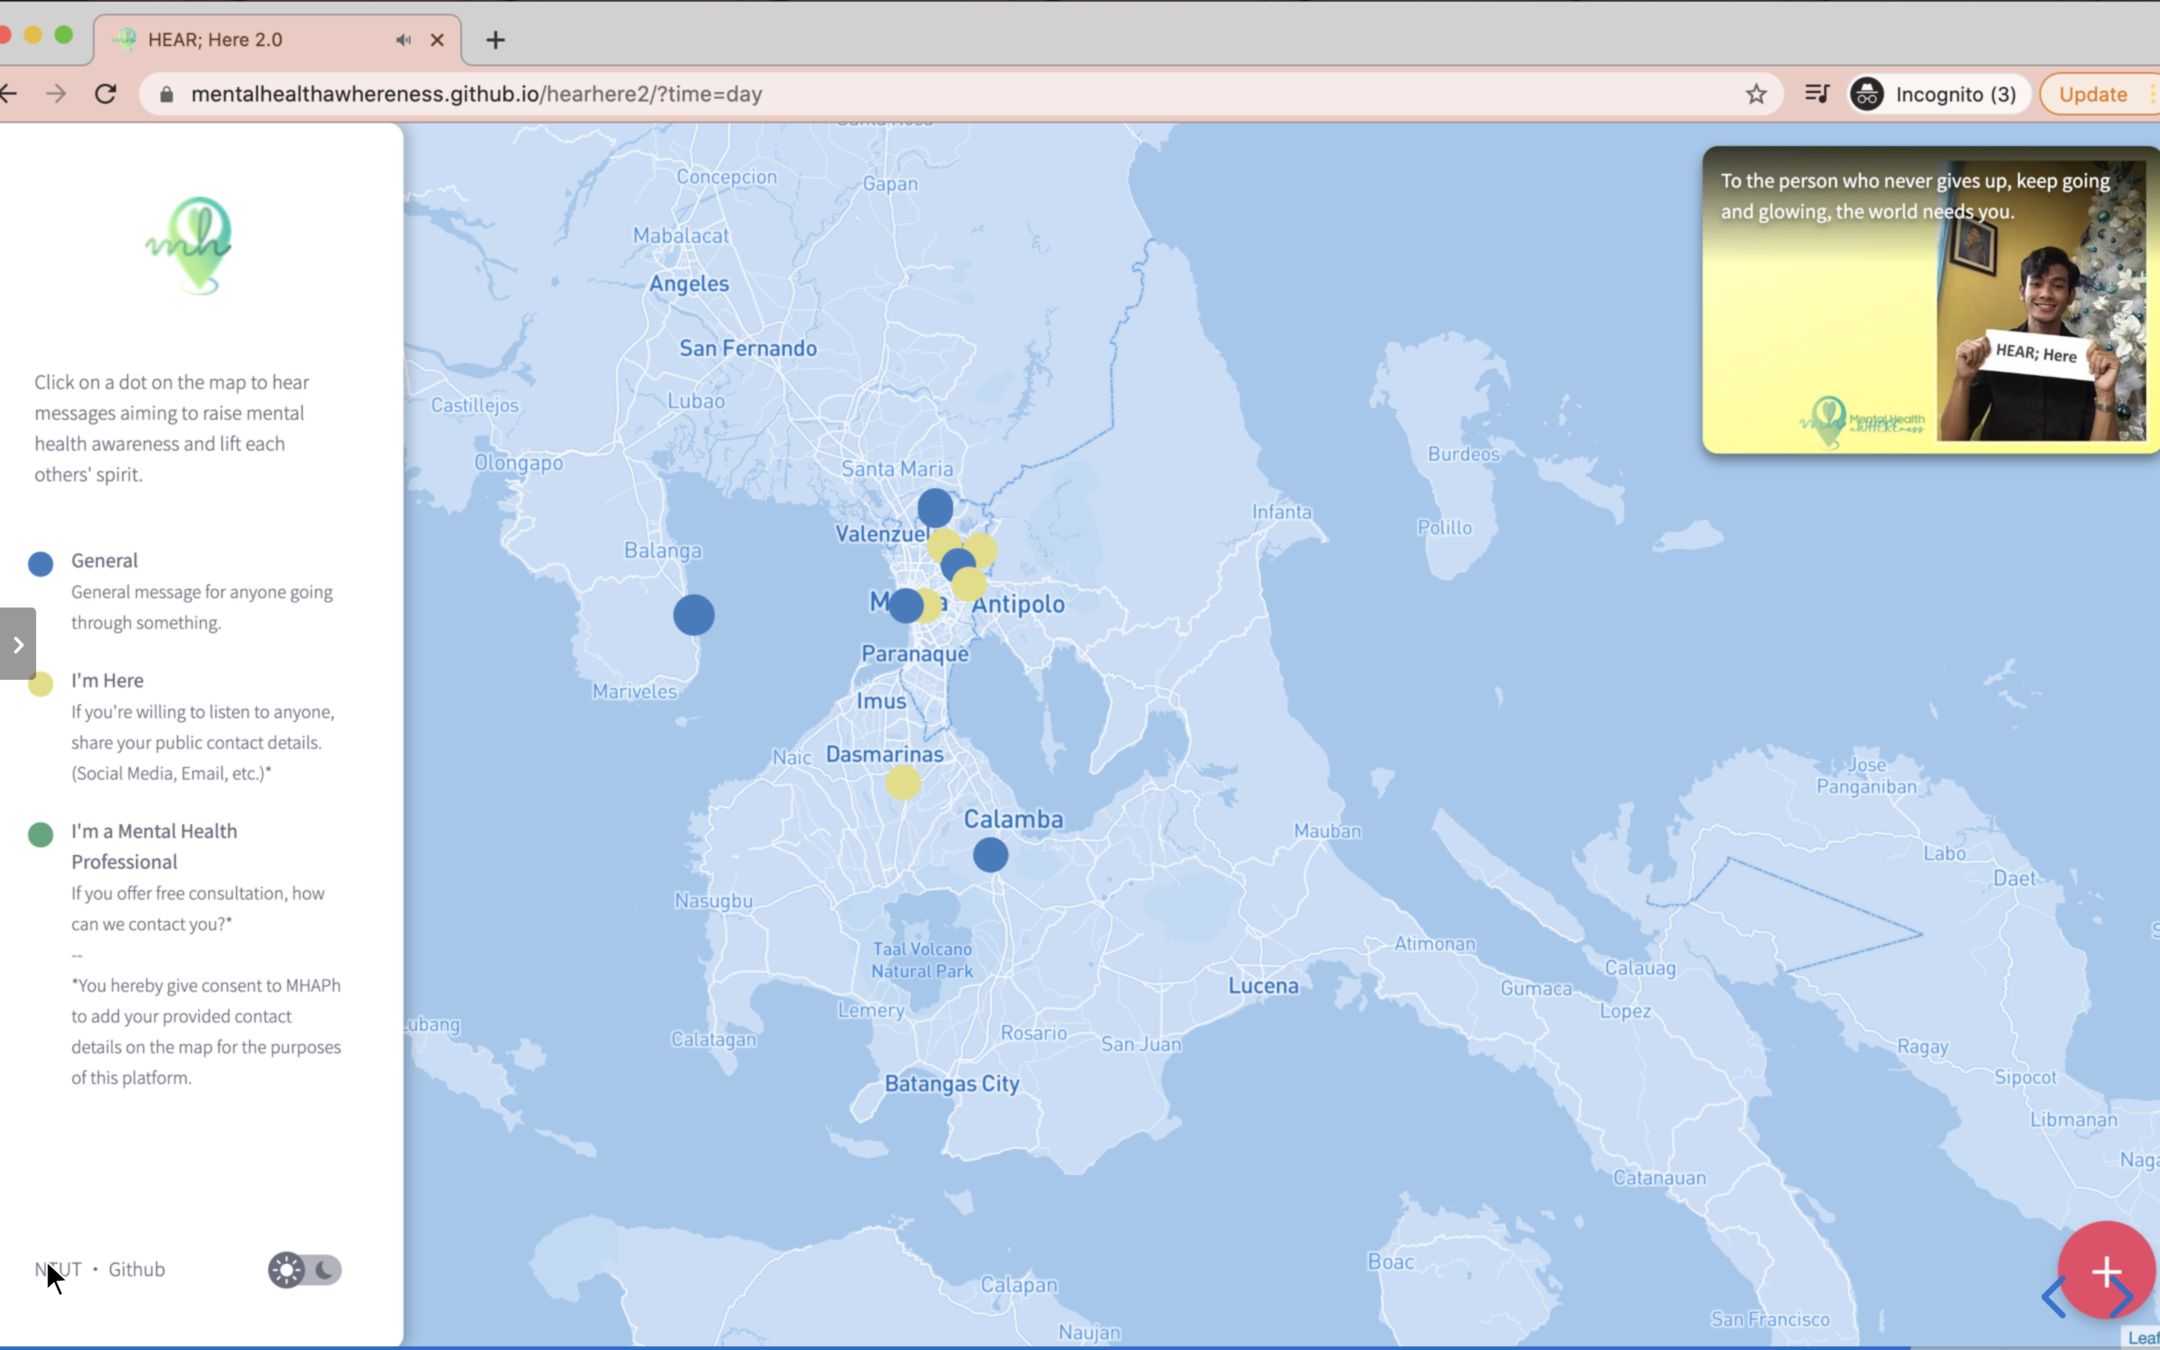
Task: Click the blue dot near Balanga
Action: click(x=694, y=614)
